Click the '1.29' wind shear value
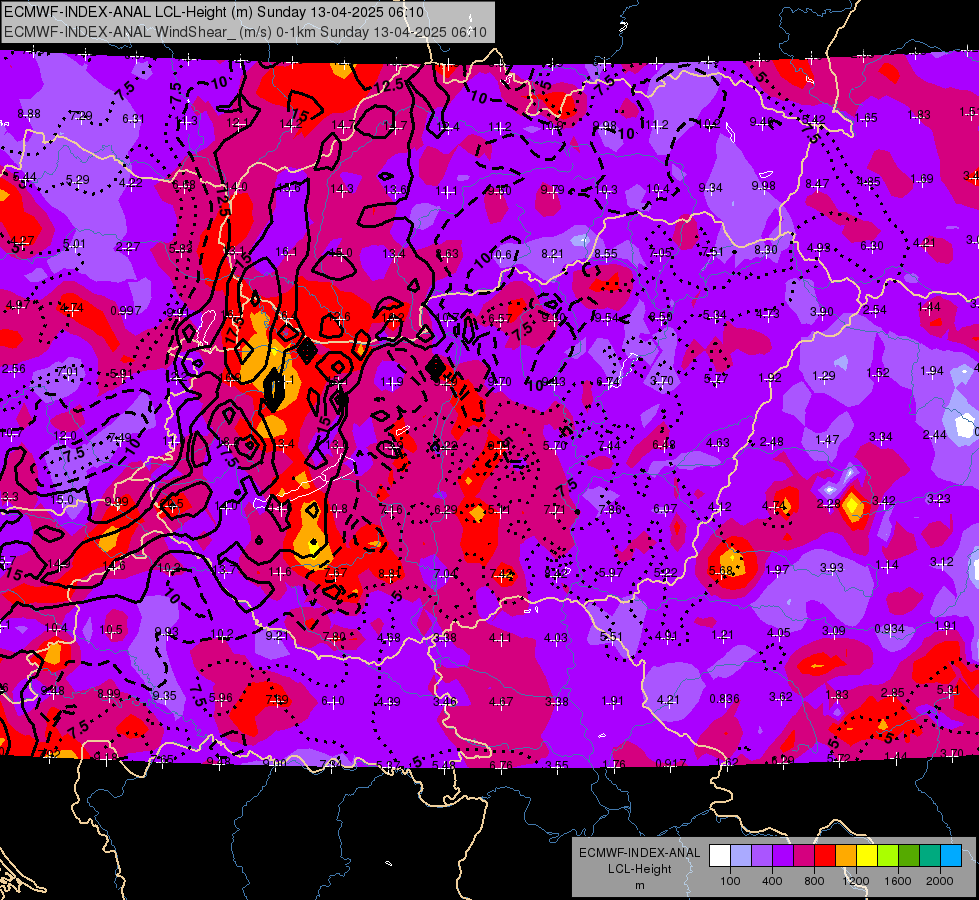This screenshot has width=979, height=900. [824, 375]
